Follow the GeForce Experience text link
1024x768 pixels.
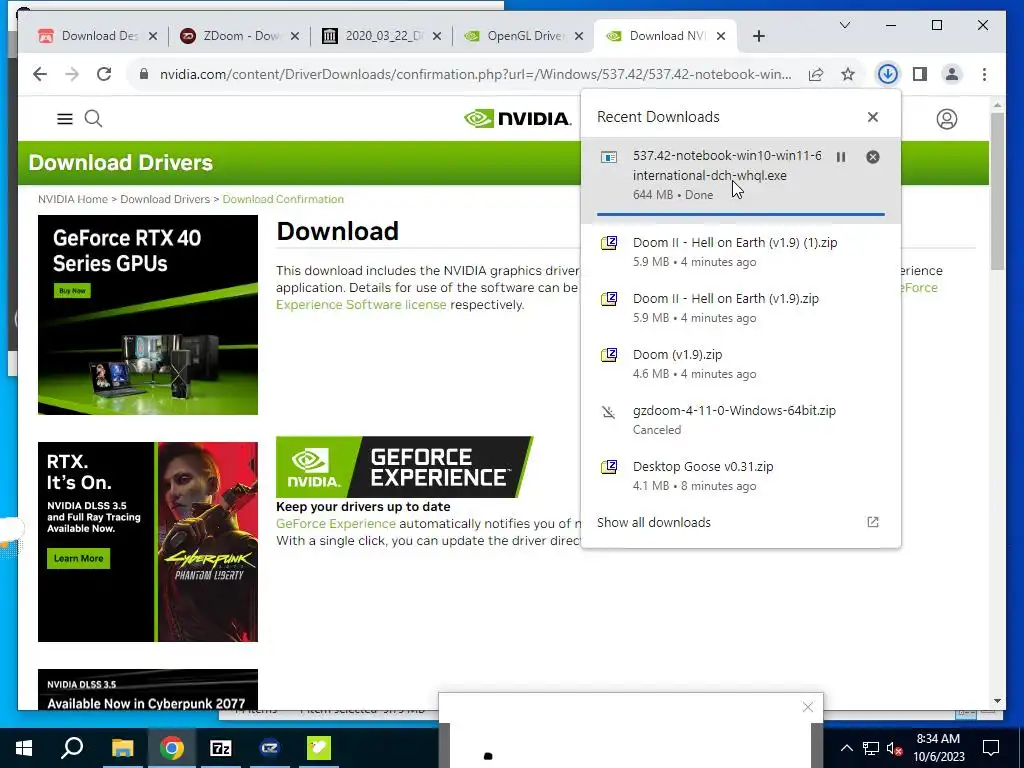[336, 524]
